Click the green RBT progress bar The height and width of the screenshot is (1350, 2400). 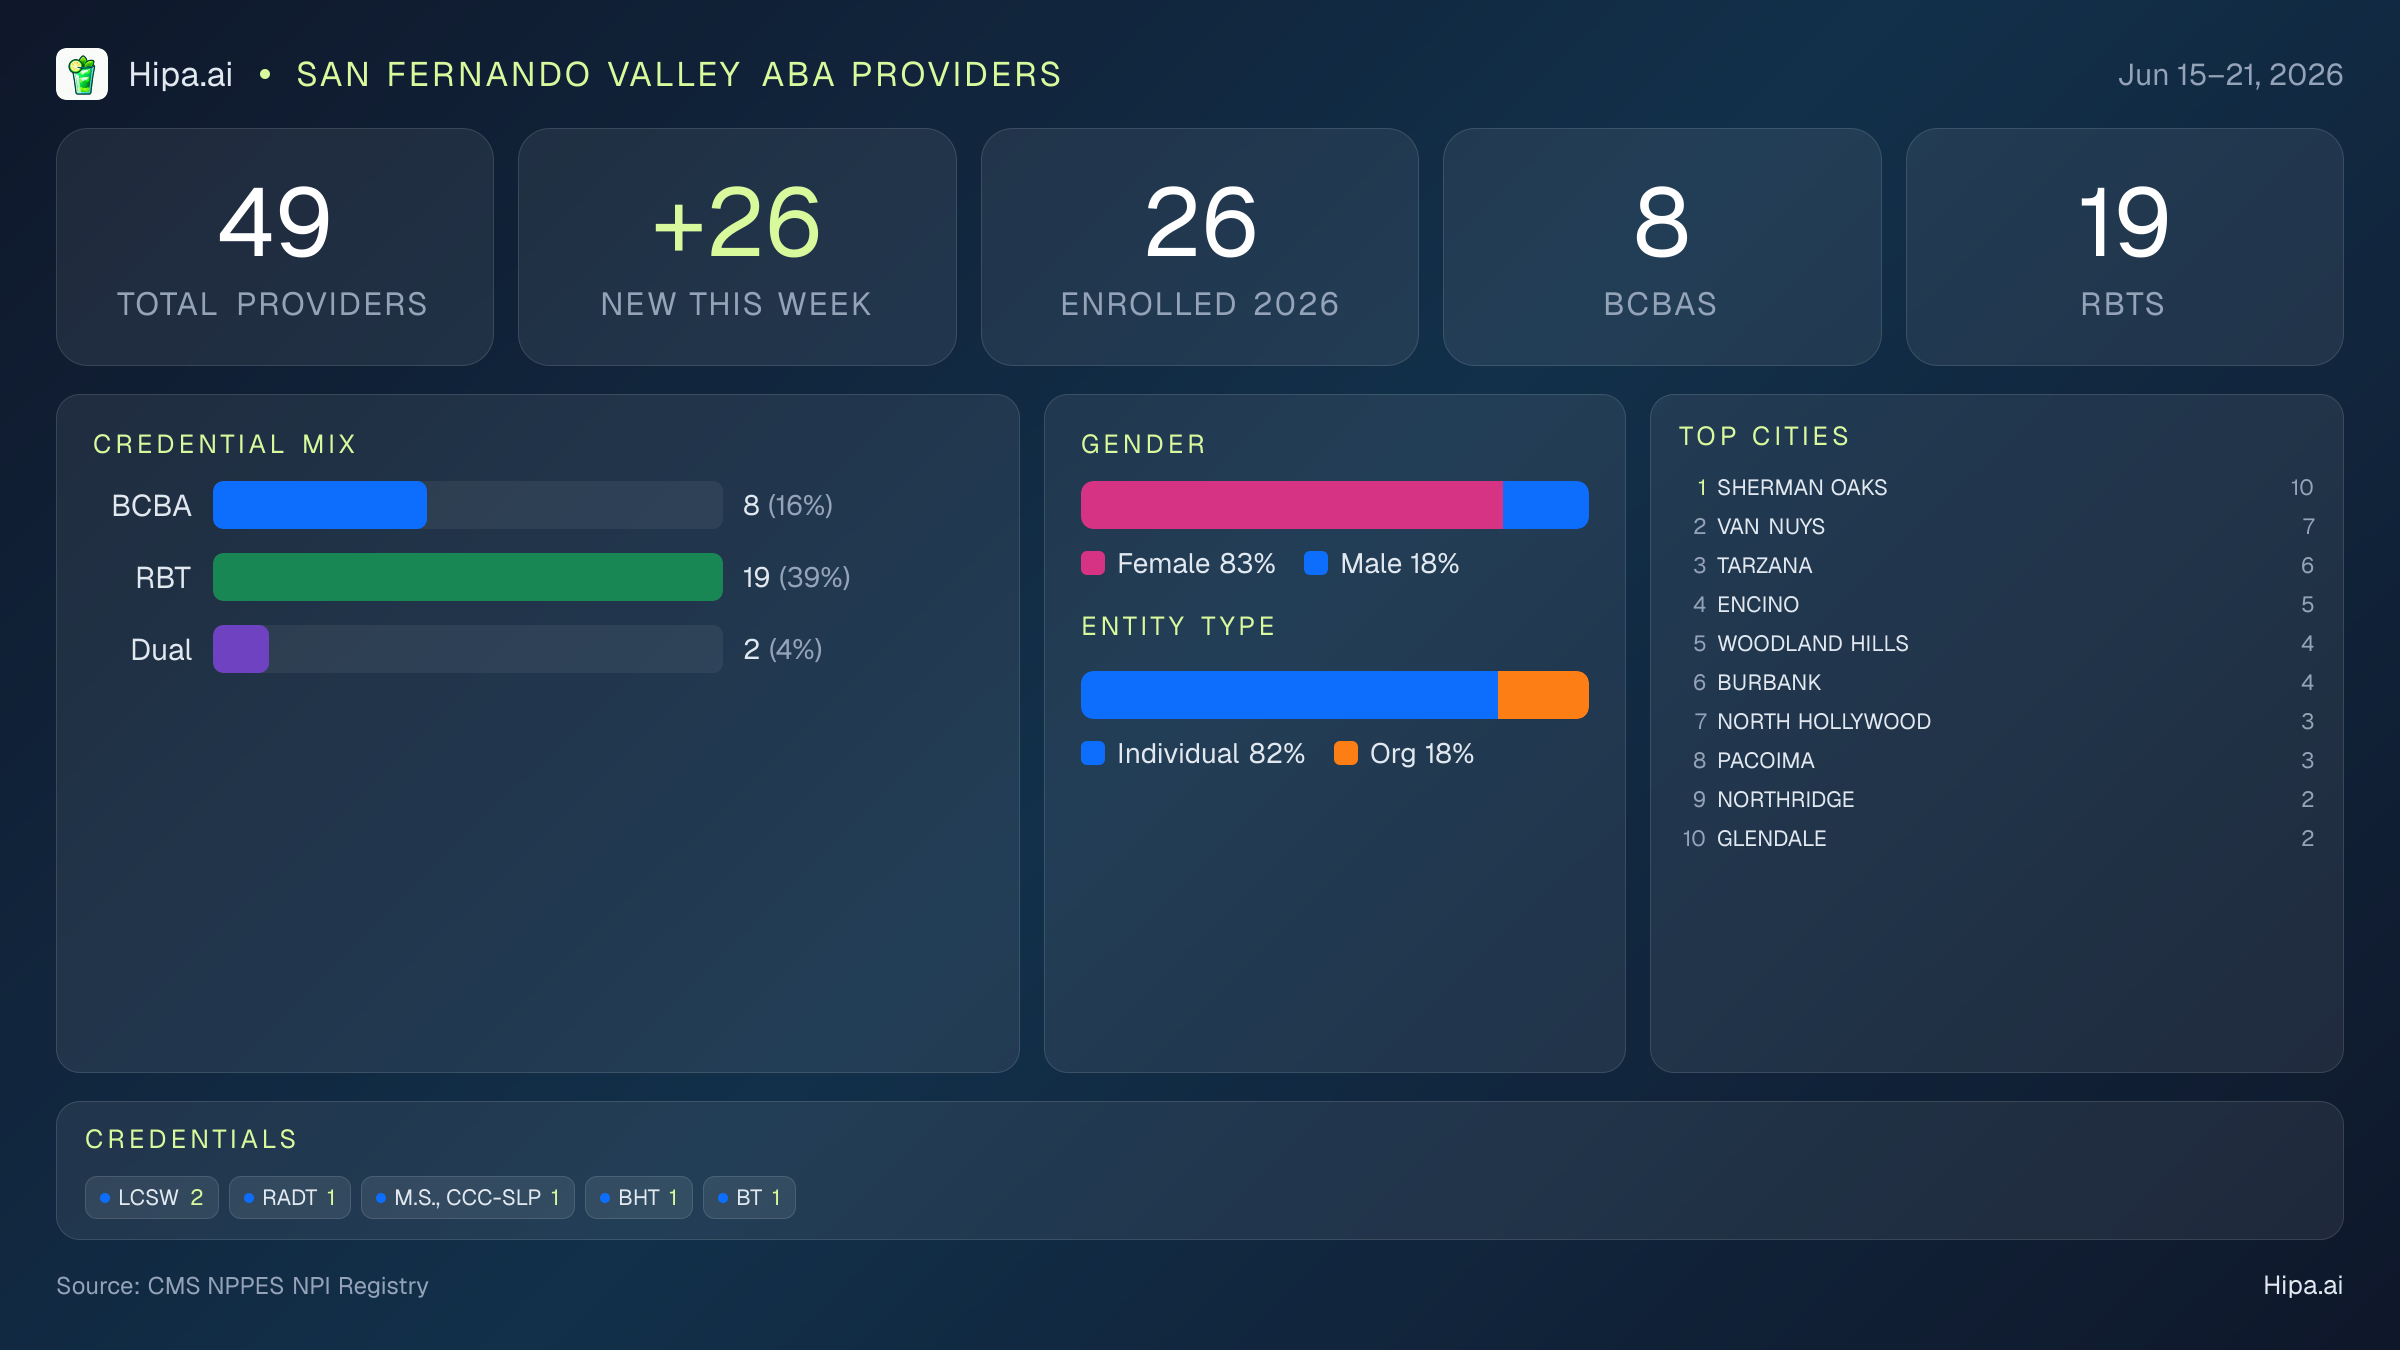(x=468, y=577)
